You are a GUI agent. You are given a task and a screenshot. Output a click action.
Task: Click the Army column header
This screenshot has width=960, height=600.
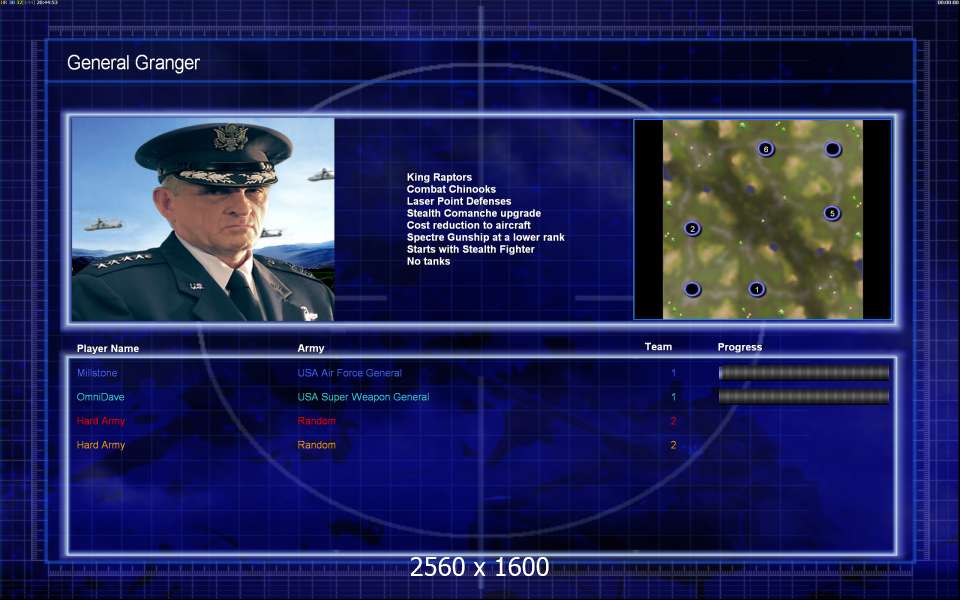(x=311, y=348)
